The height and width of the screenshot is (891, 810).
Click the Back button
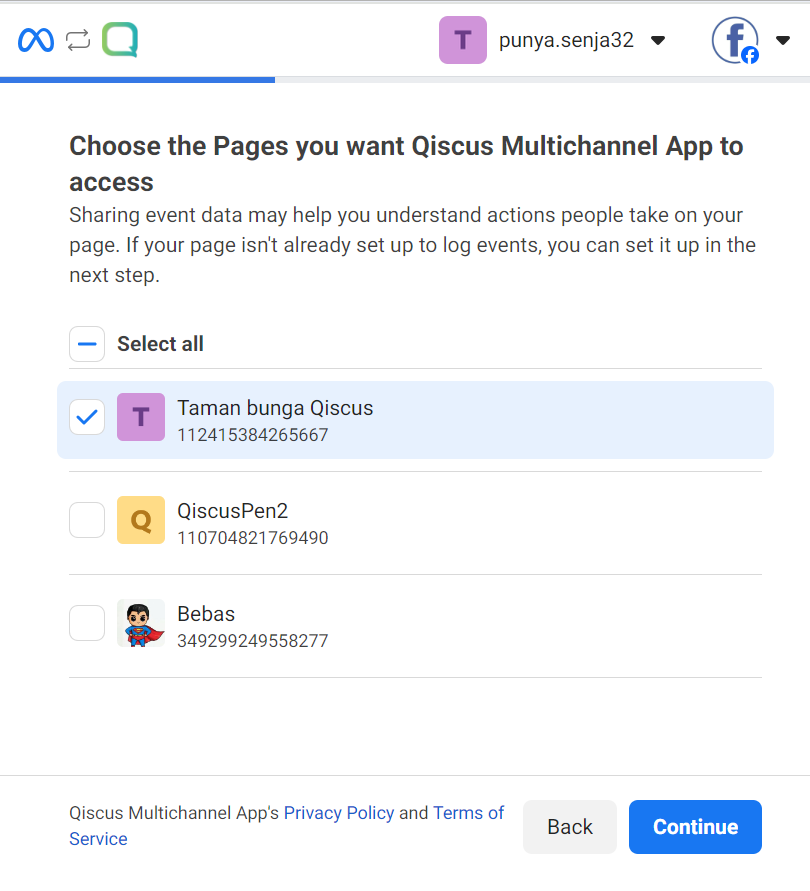click(570, 827)
